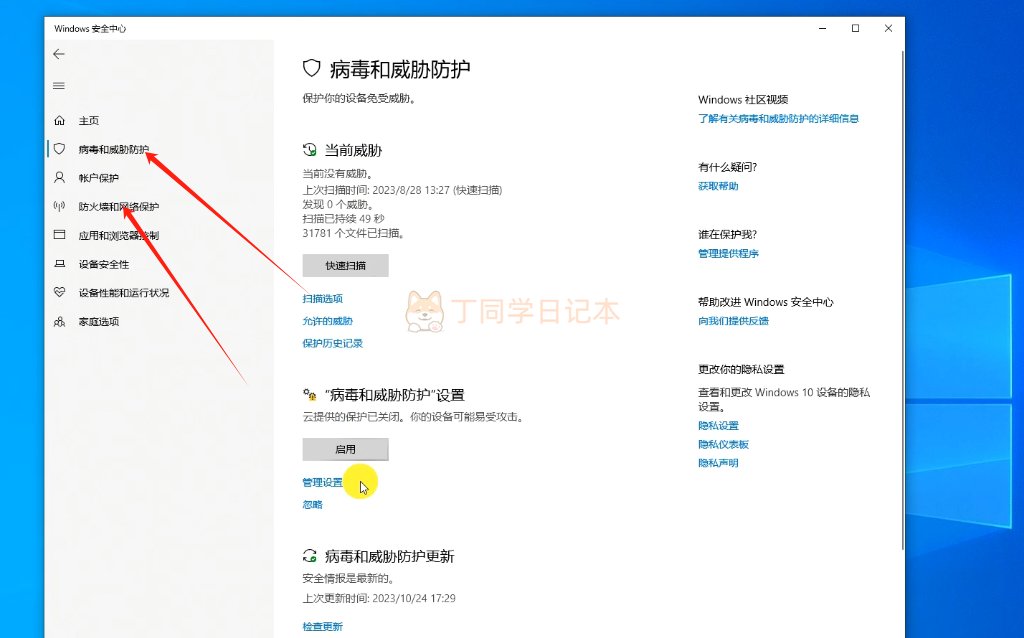1024x638 pixels.
Task: Open 允许的威胁 link
Action: 327,321
